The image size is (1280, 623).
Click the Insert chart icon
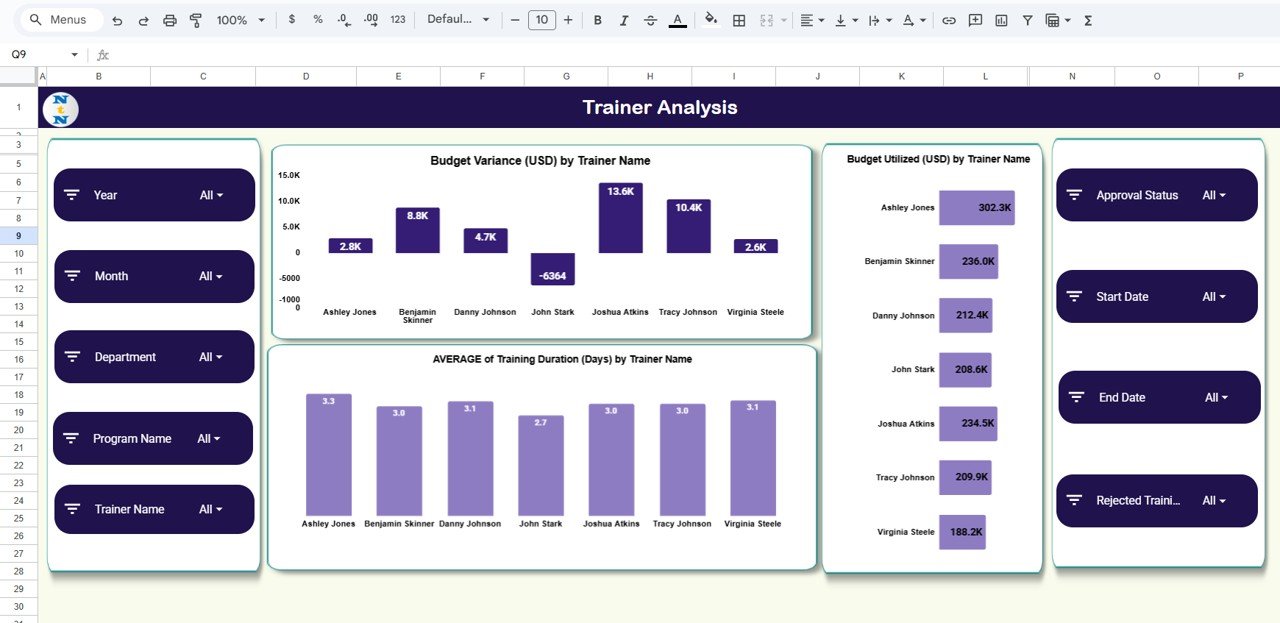[x=1001, y=20]
